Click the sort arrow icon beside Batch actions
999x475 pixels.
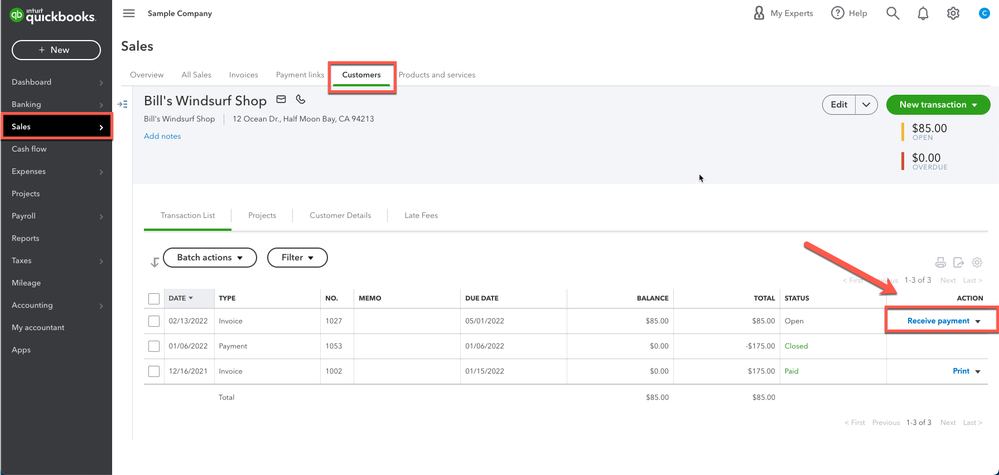154,262
